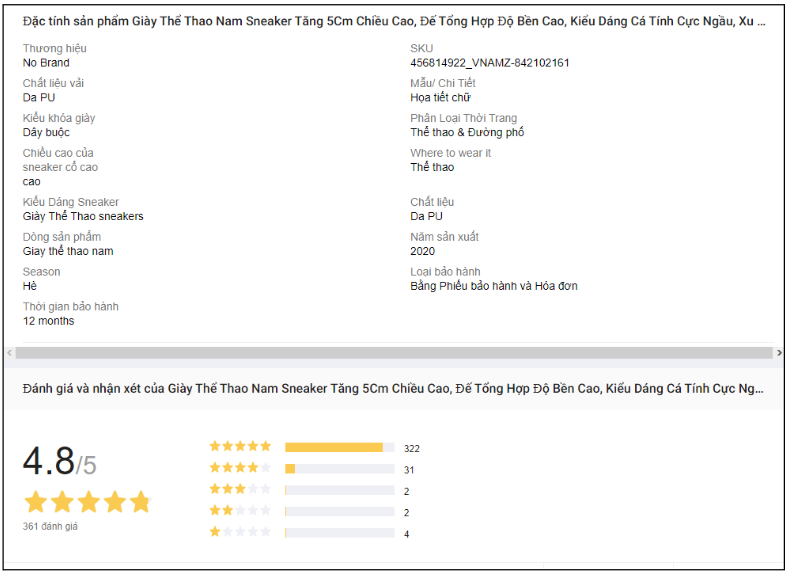The height and width of the screenshot is (572, 788).
Task: Click the 1-star rating row icons
Action: (x=240, y=533)
